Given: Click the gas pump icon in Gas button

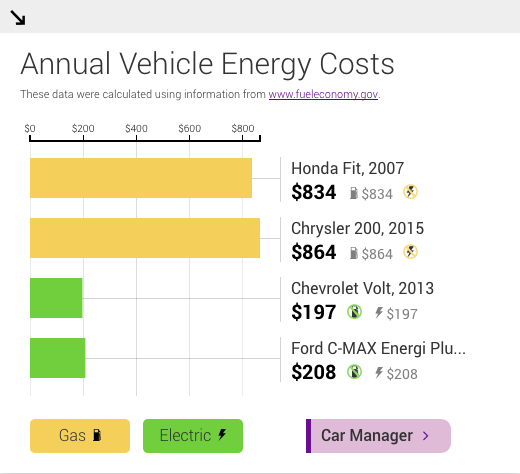Looking at the screenshot, I should coord(97,435).
